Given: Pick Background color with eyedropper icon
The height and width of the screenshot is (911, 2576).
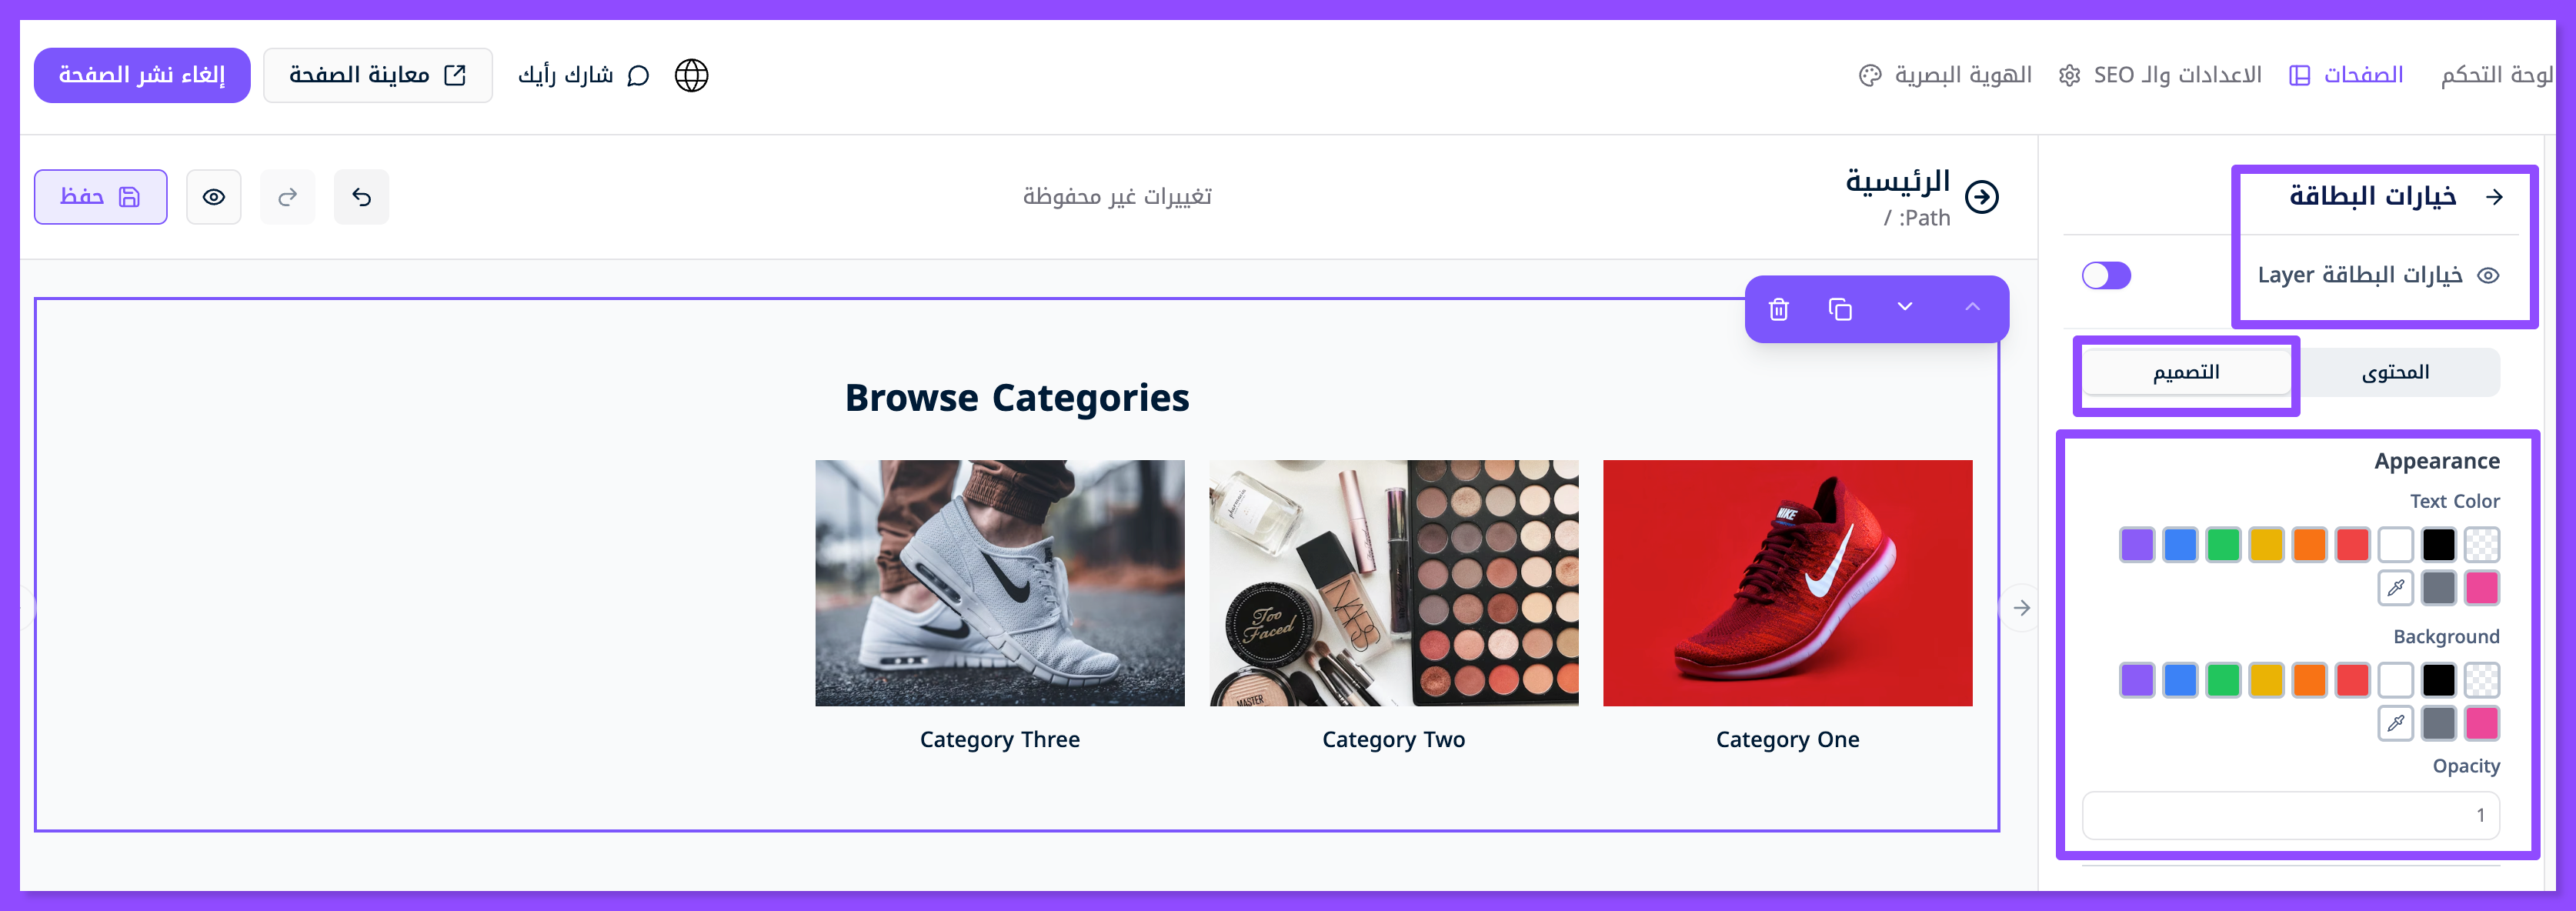Looking at the screenshot, I should point(2396,723).
